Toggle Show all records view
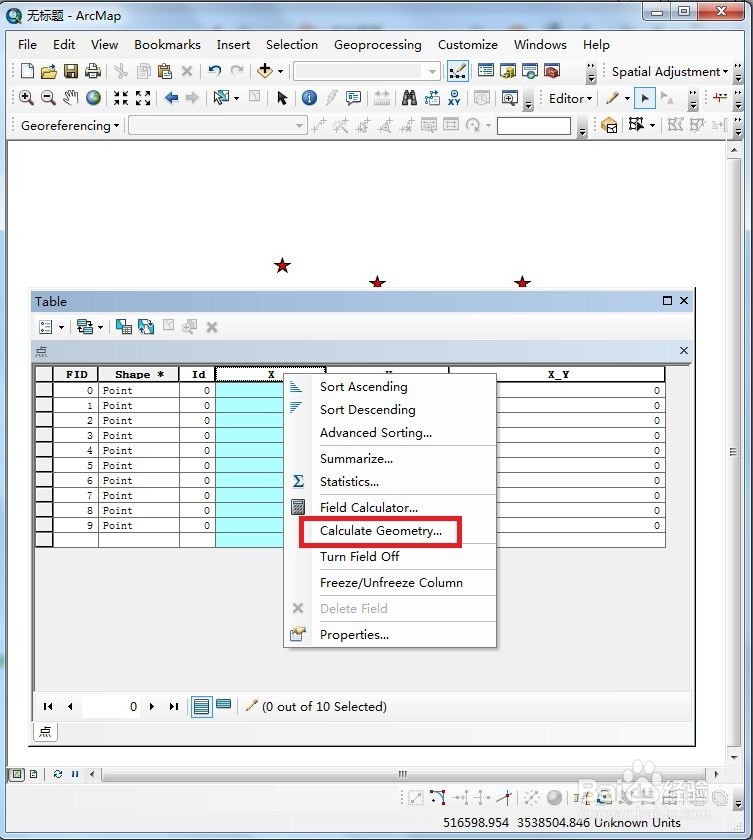The image size is (753, 840). [x=201, y=707]
